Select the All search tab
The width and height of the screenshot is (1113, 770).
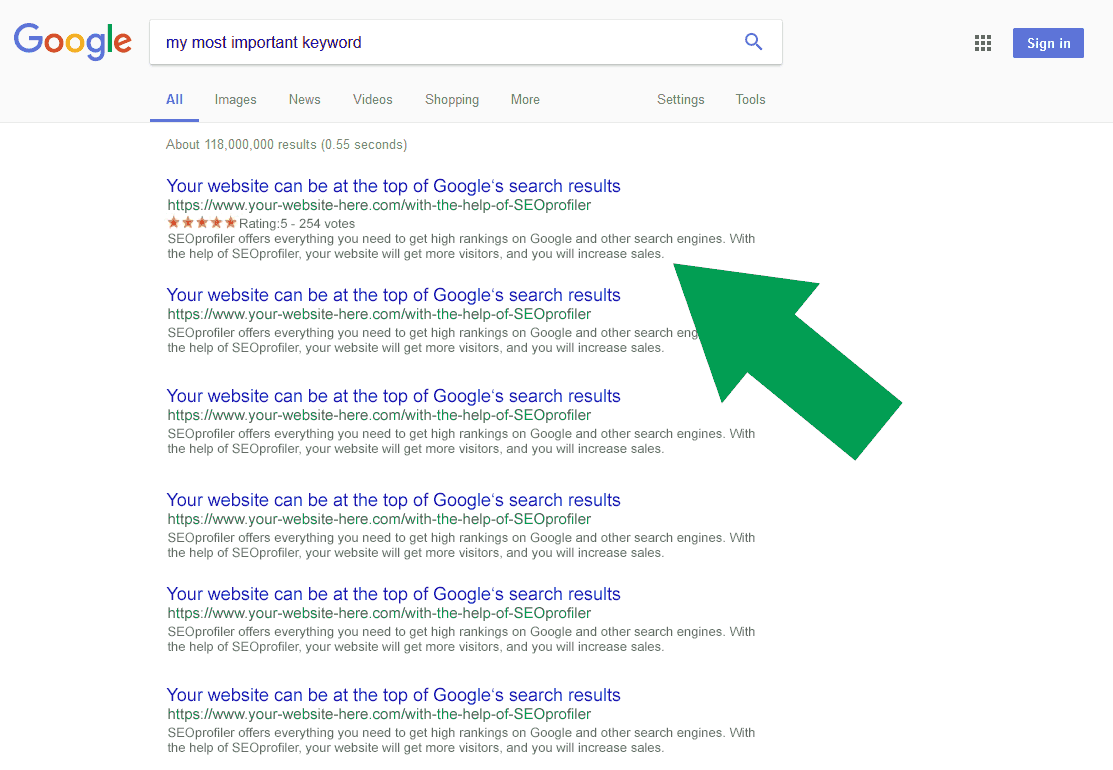[174, 100]
